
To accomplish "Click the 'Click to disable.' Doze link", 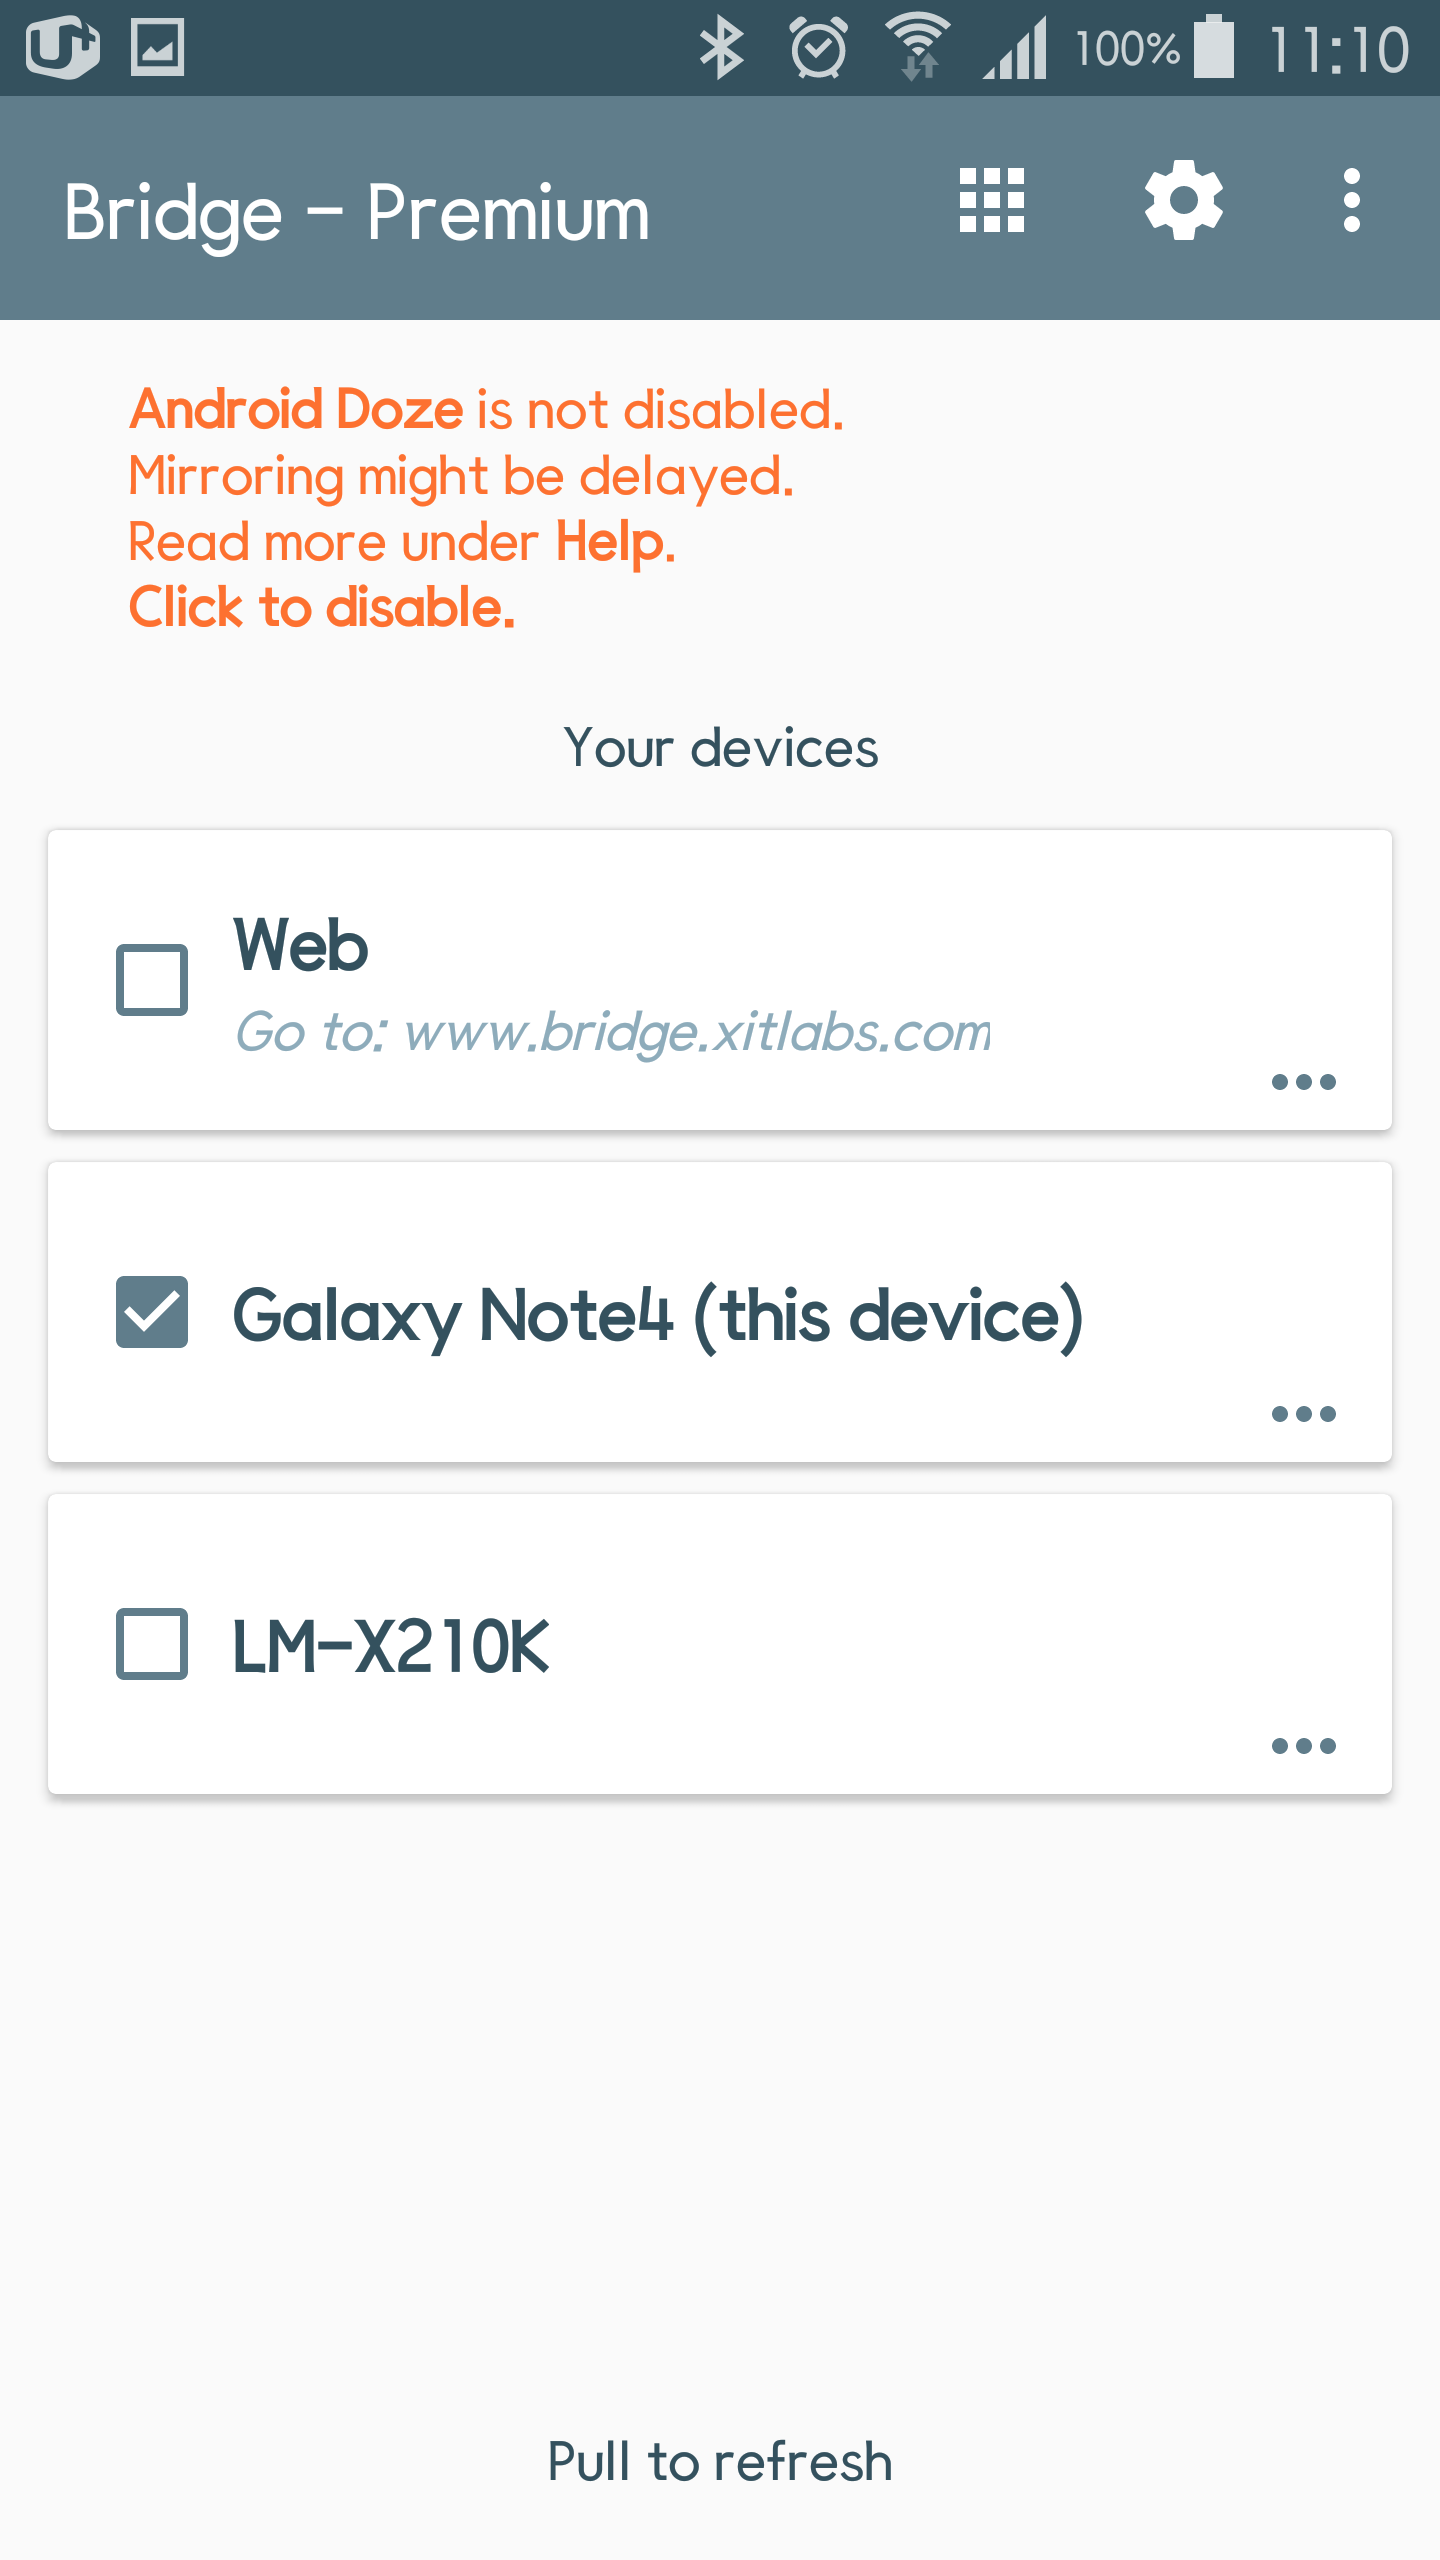I will [x=322, y=608].
